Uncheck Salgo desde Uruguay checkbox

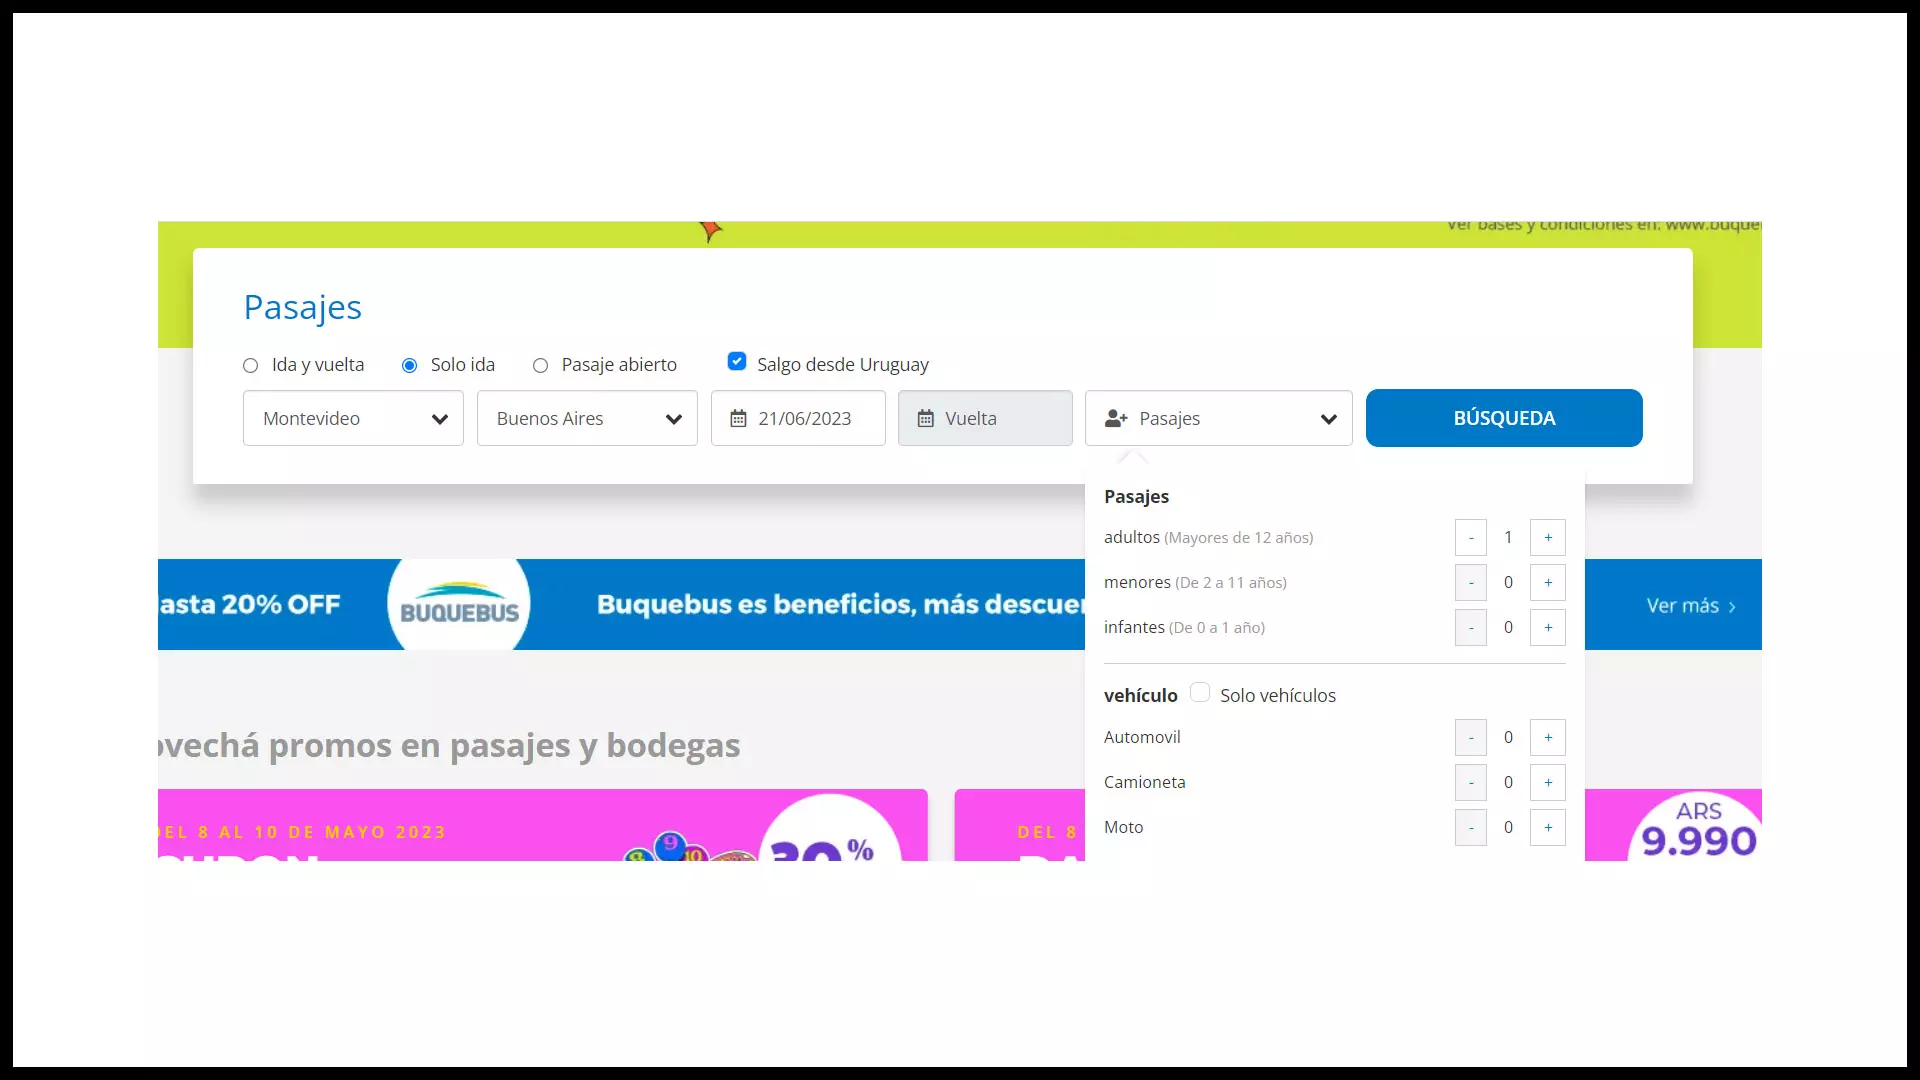click(737, 362)
